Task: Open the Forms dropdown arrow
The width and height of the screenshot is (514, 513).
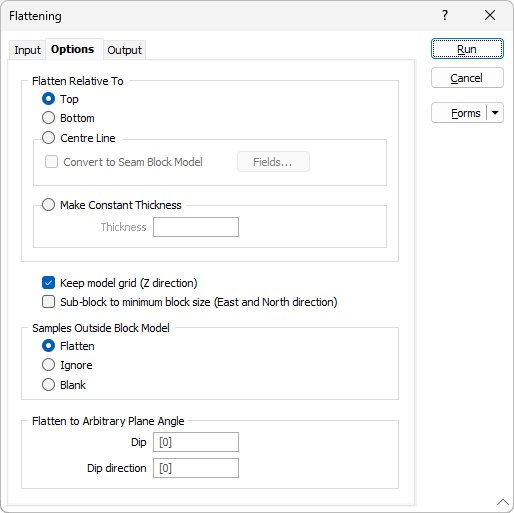Action: click(495, 113)
